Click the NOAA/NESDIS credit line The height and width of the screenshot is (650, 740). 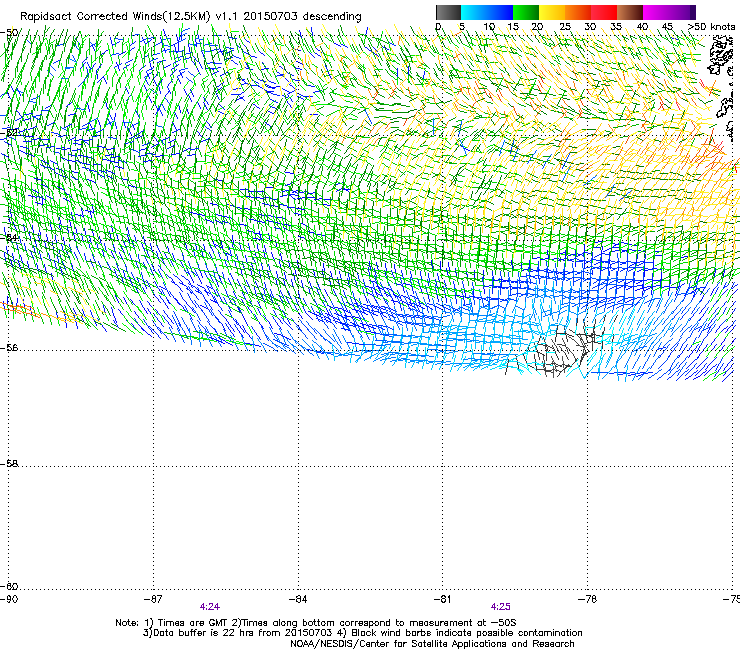[432, 644]
